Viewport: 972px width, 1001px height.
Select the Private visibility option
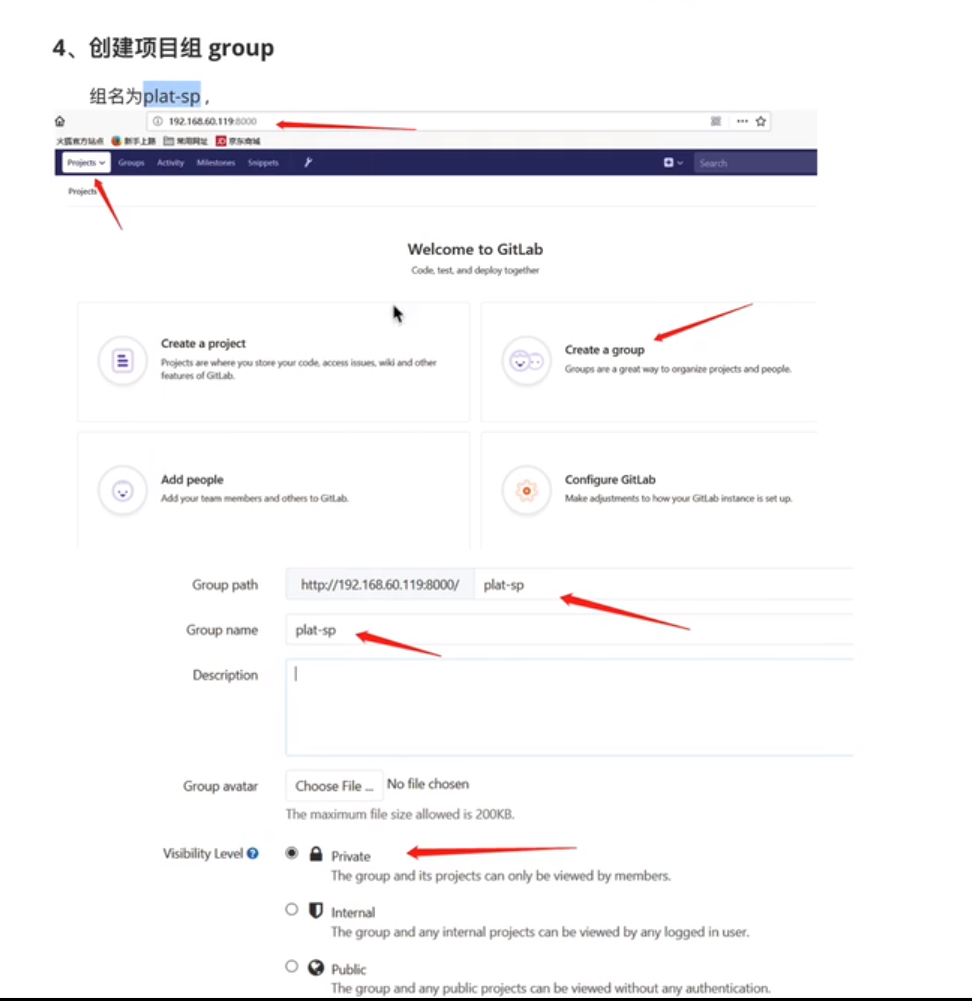pos(291,852)
